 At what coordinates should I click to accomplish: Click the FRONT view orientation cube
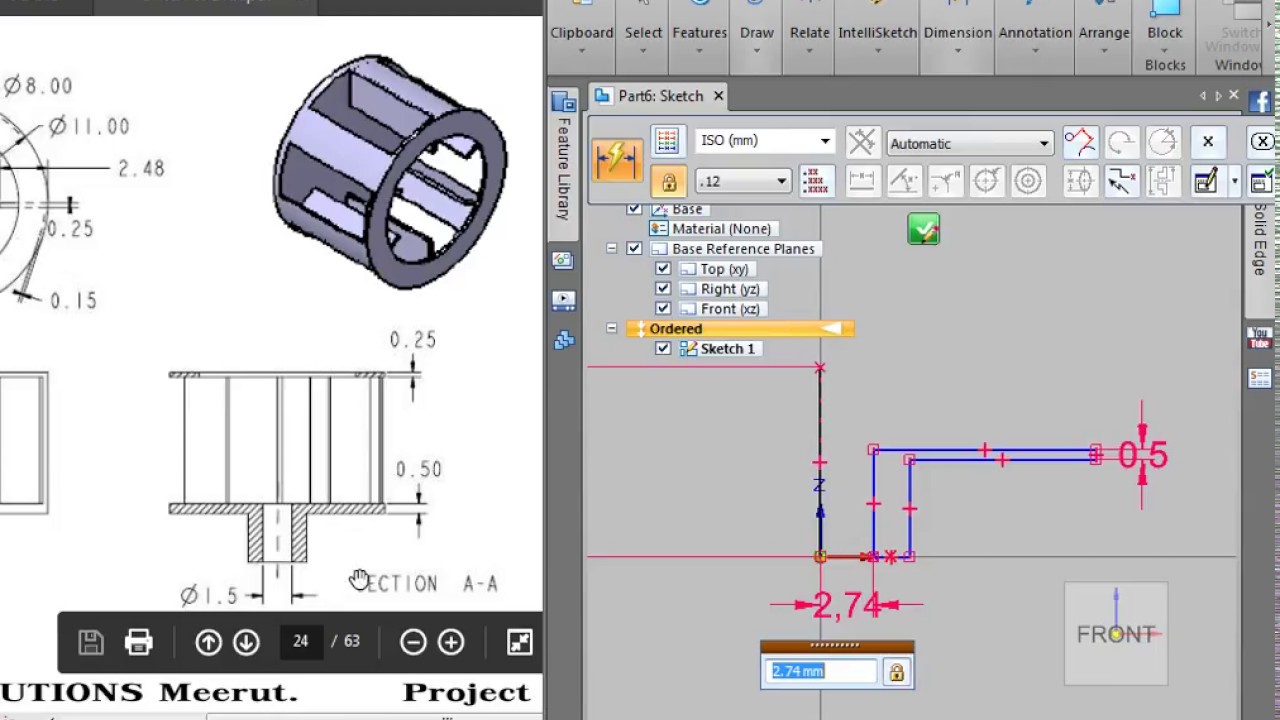coord(1115,634)
